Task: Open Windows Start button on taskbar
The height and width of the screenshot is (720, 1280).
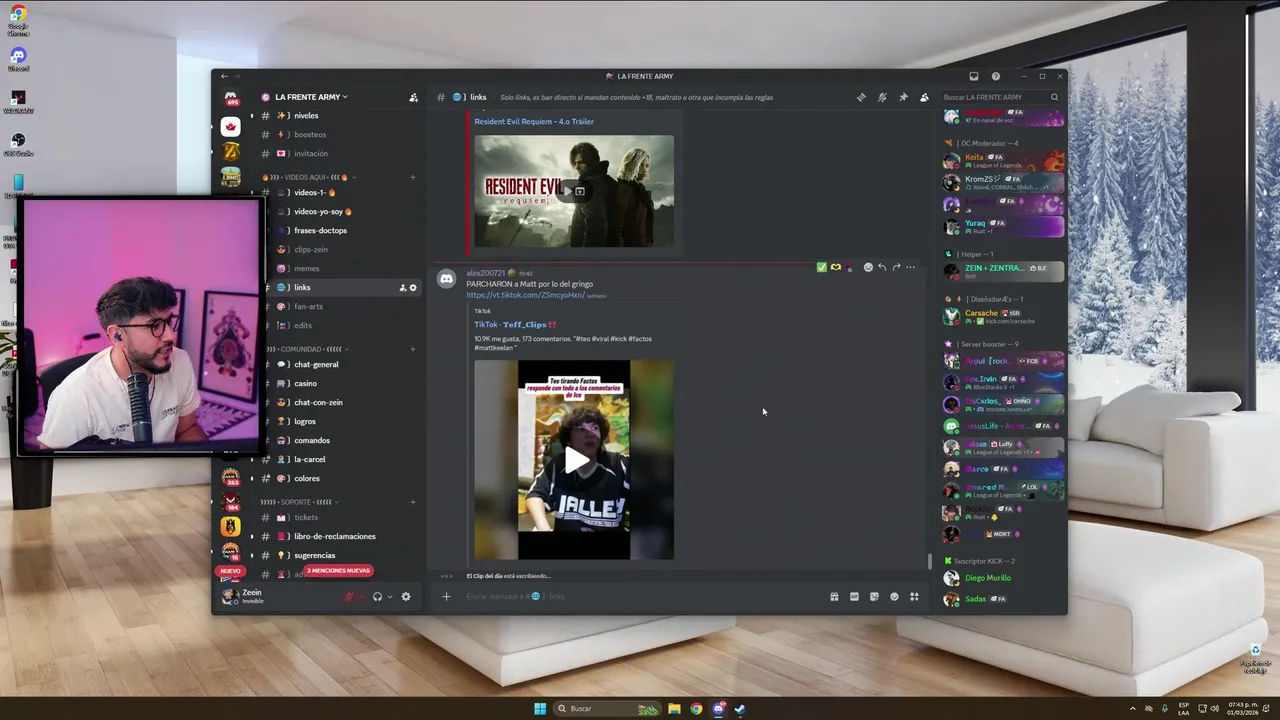Action: [540, 709]
